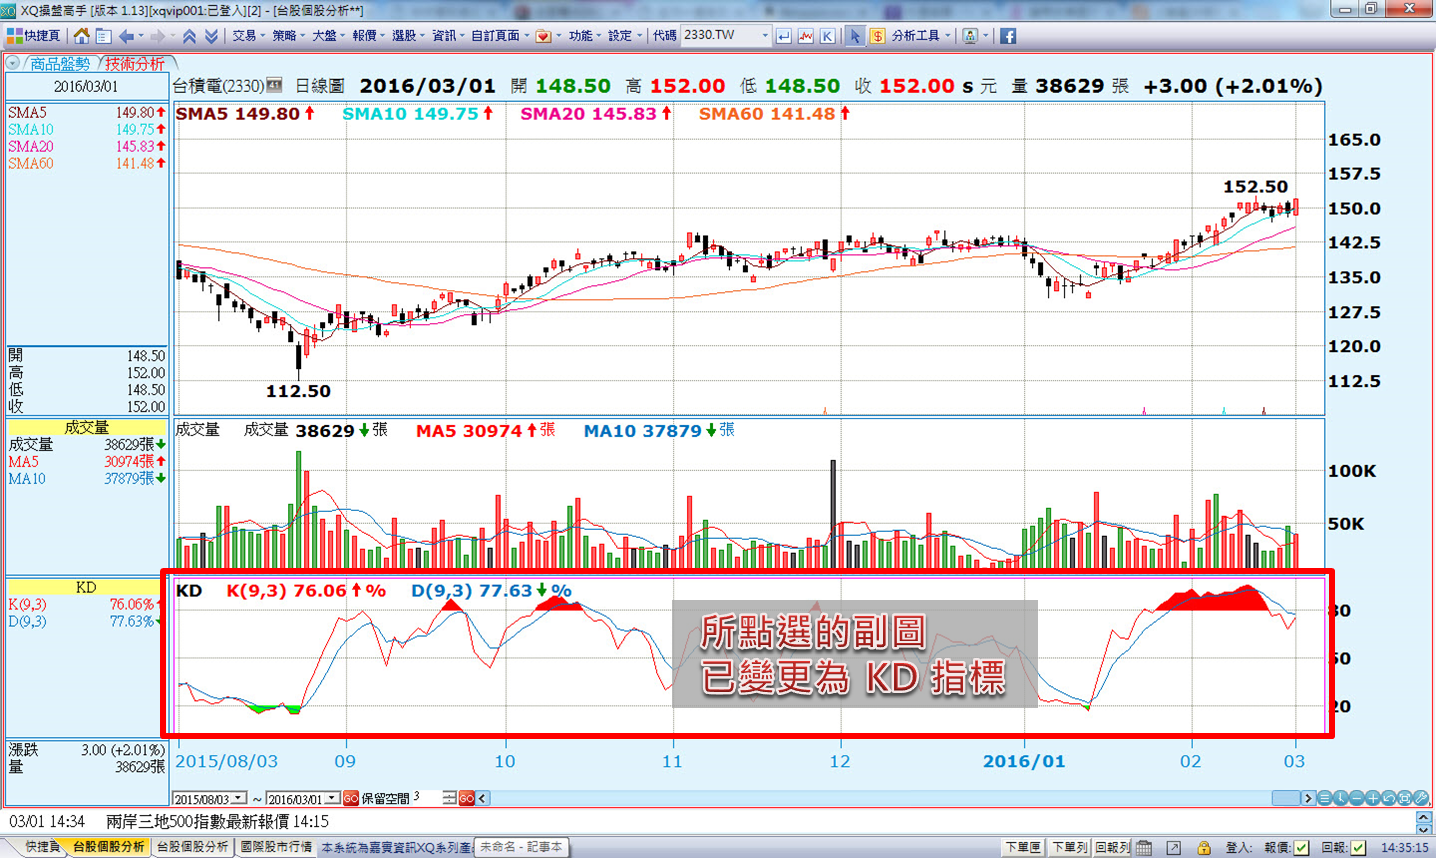
Task: Click the dollar sign trading icon
Action: [x=877, y=36]
